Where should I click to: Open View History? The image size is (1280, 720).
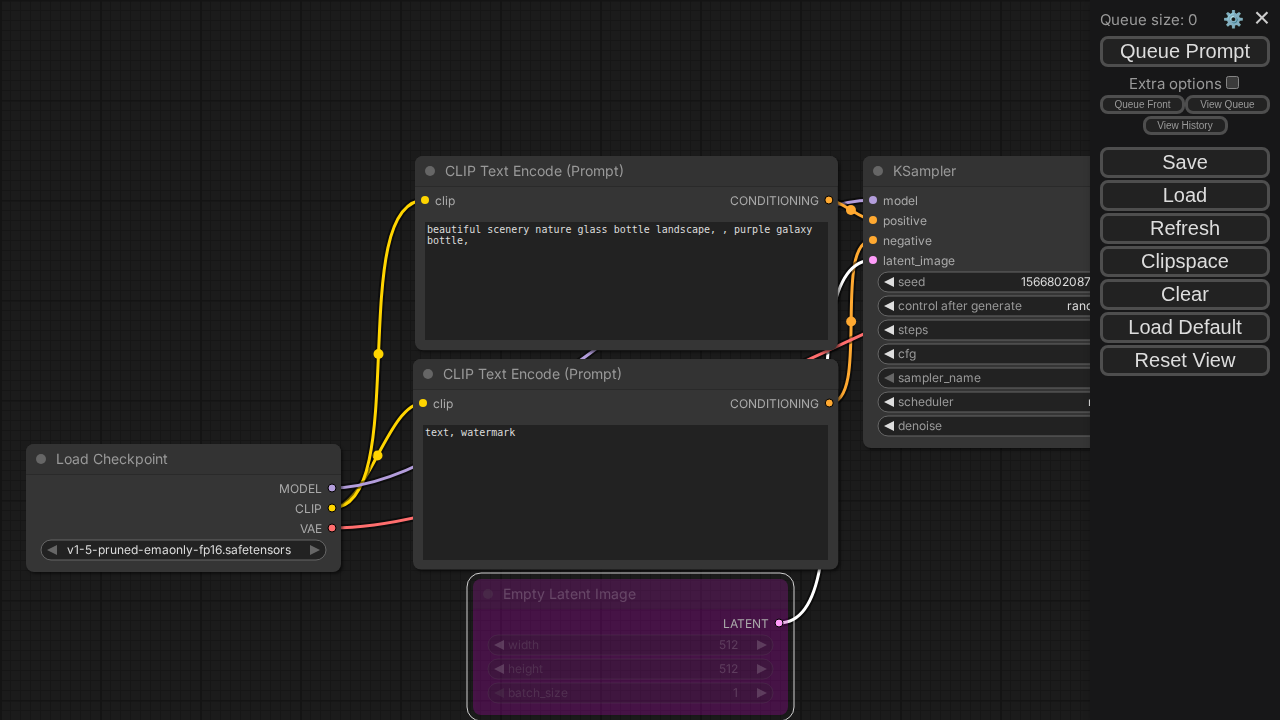point(1184,125)
